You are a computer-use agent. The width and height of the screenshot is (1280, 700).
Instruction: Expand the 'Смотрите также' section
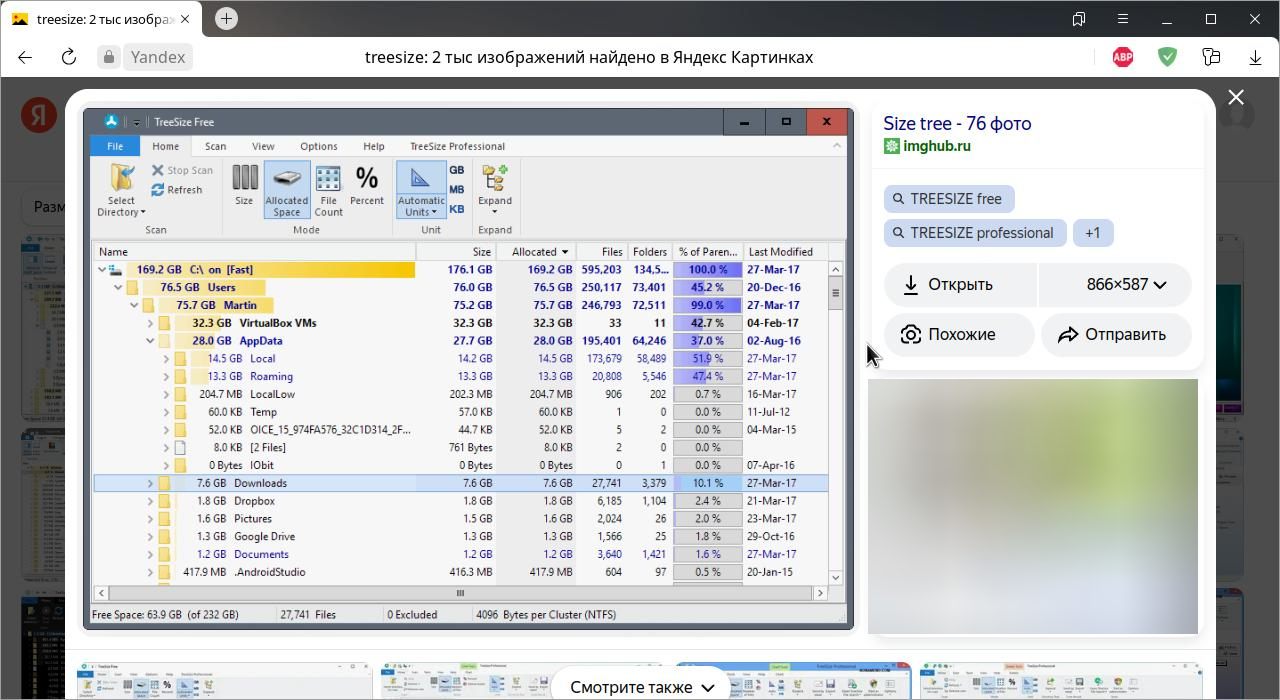point(642,687)
